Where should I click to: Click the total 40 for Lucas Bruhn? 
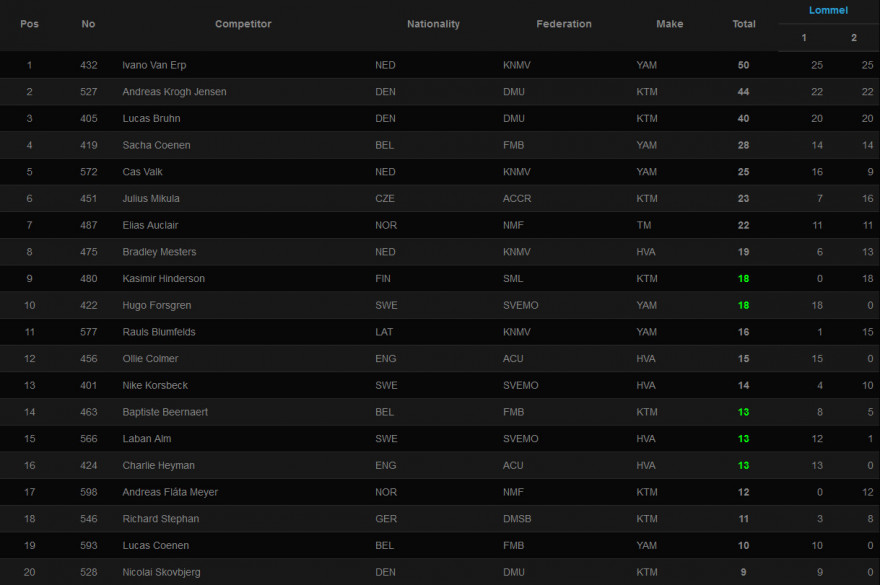[743, 118]
